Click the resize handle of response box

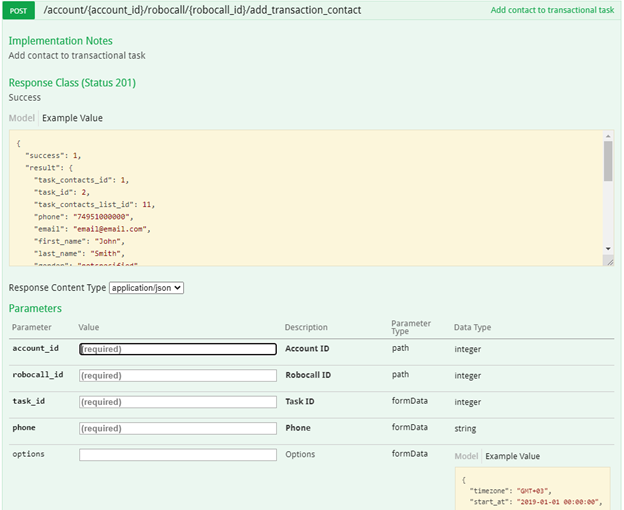click(609, 262)
